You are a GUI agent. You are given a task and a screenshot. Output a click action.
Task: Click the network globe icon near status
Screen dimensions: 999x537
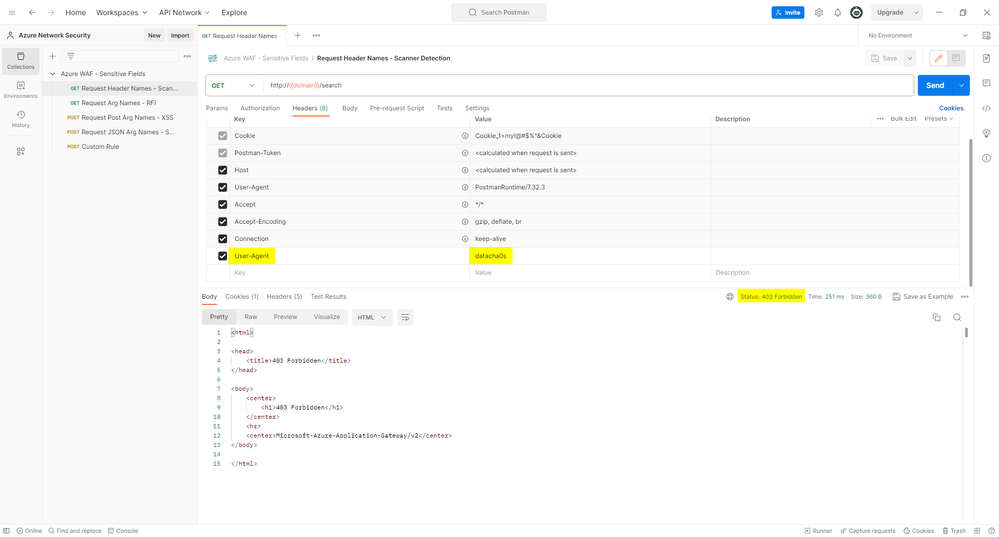[x=729, y=297]
